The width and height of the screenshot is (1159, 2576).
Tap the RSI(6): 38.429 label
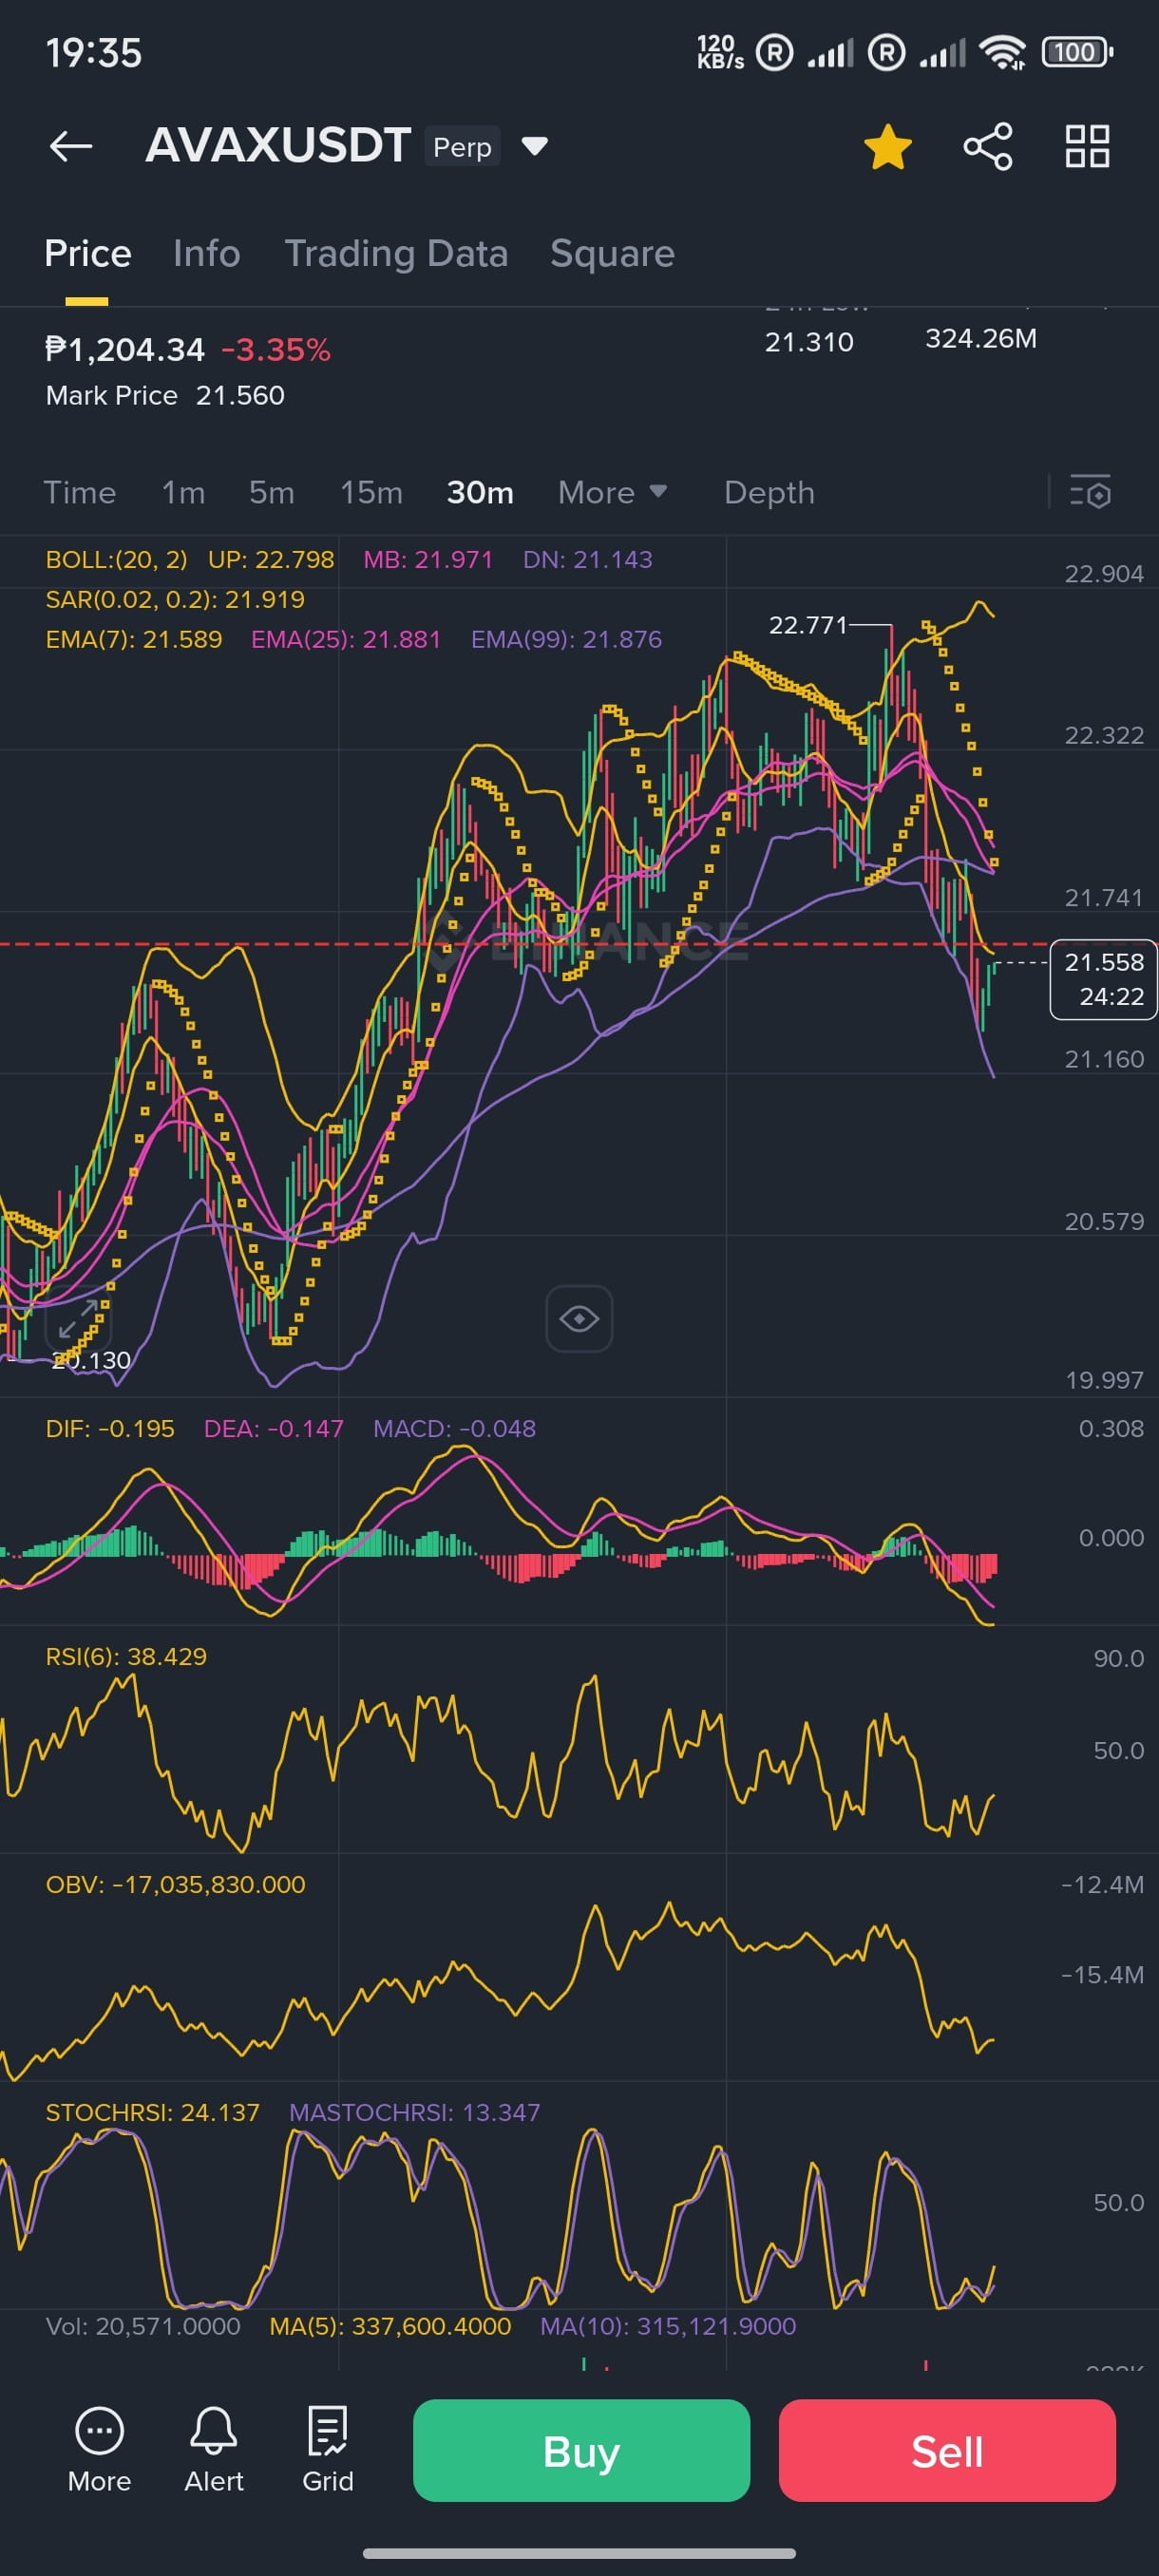pyautogui.click(x=126, y=1657)
